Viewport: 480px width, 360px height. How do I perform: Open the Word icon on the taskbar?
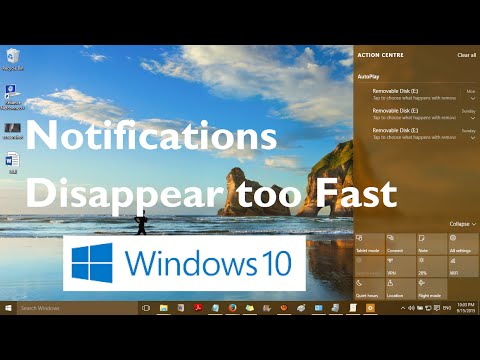click(181, 308)
